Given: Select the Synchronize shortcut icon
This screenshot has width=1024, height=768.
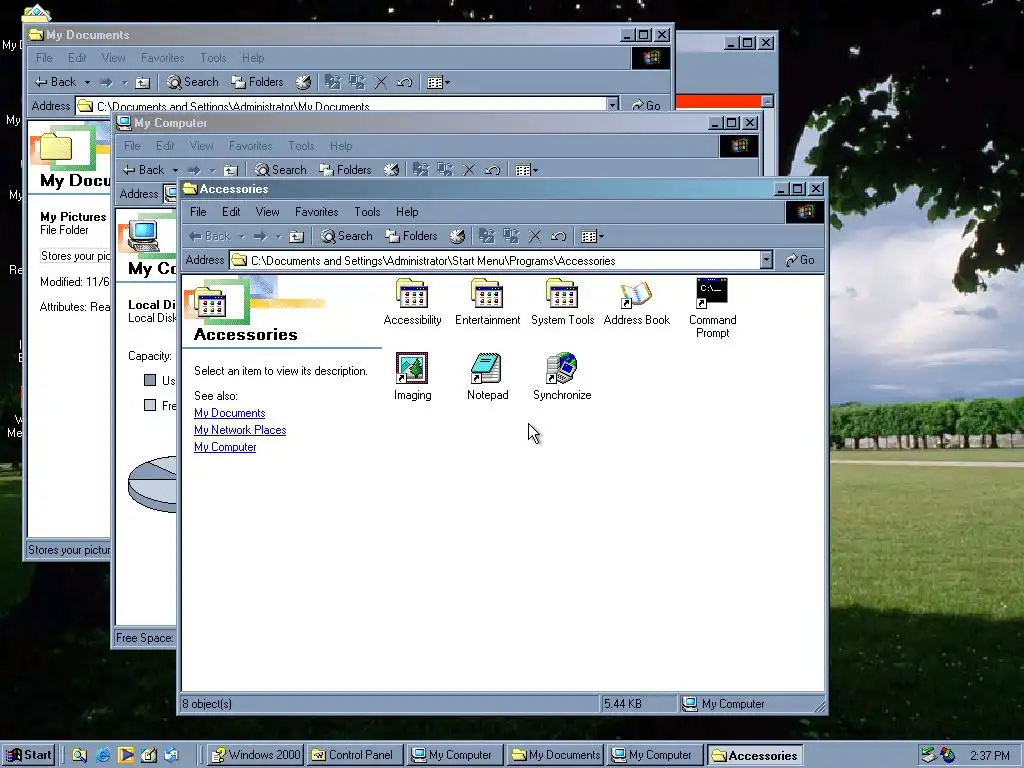Looking at the screenshot, I should (x=562, y=368).
